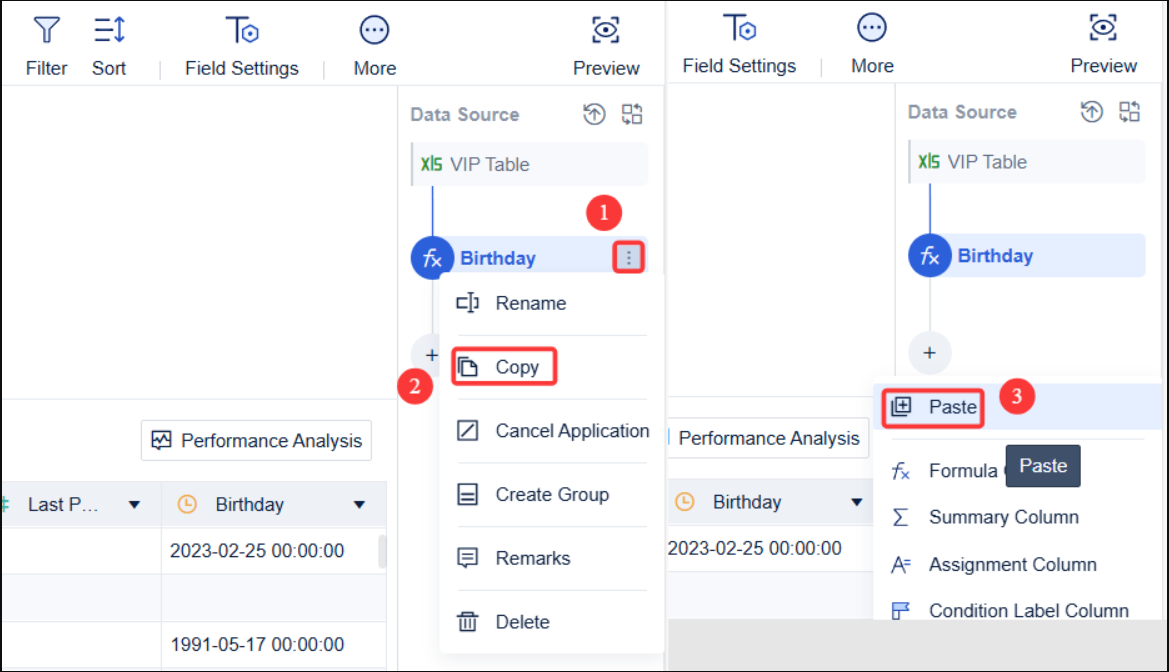Click the fx icon of right Birthday step
Image resolution: width=1169 pixels, height=672 pixels.
[930, 256]
